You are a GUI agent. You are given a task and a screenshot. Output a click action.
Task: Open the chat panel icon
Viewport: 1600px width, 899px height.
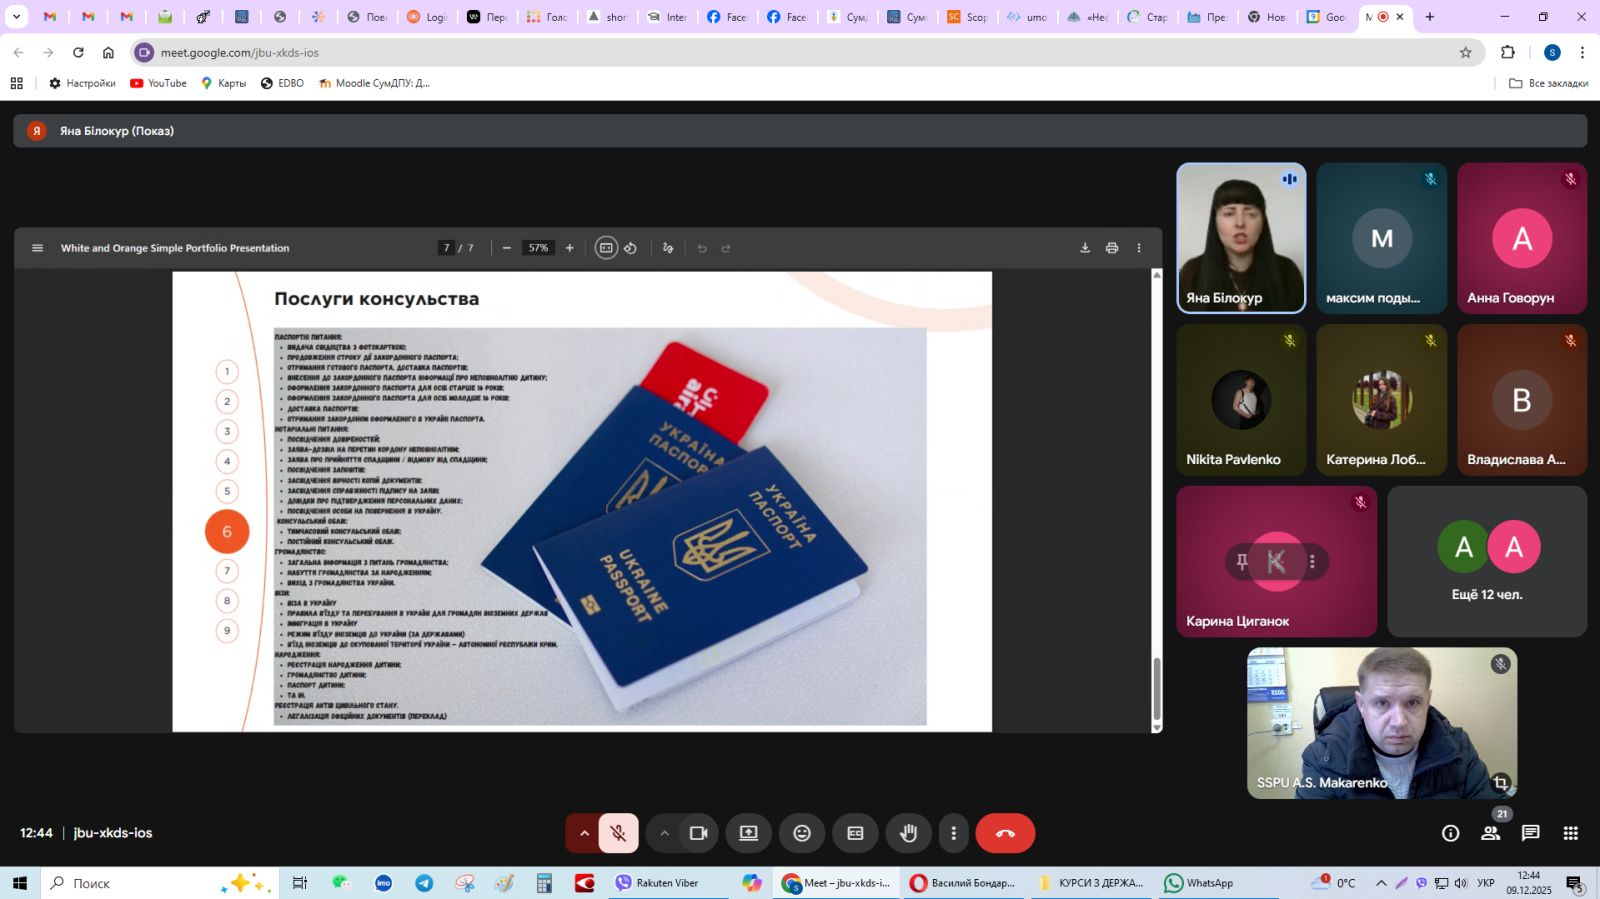(1530, 833)
